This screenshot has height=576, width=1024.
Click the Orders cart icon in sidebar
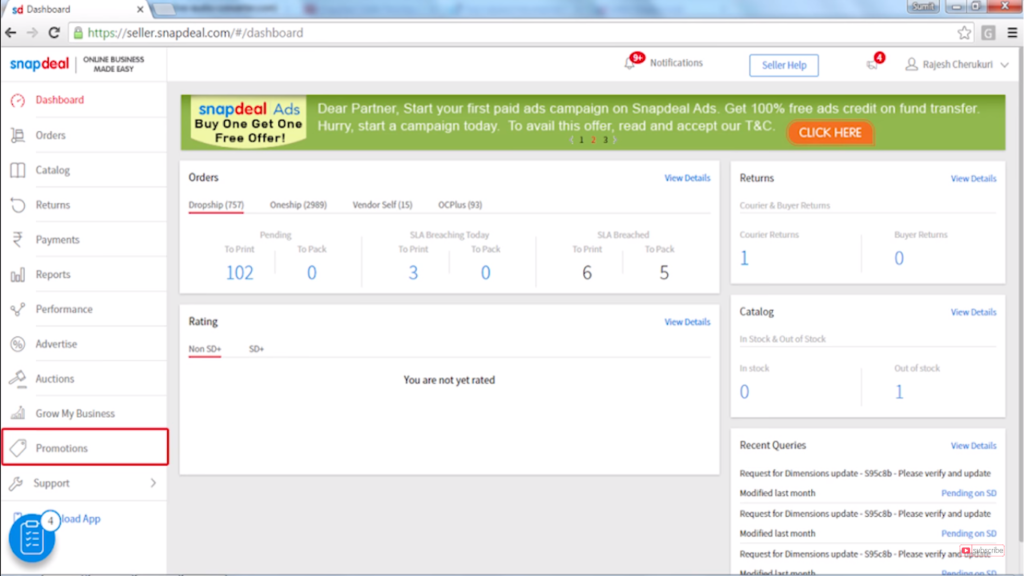[18, 135]
